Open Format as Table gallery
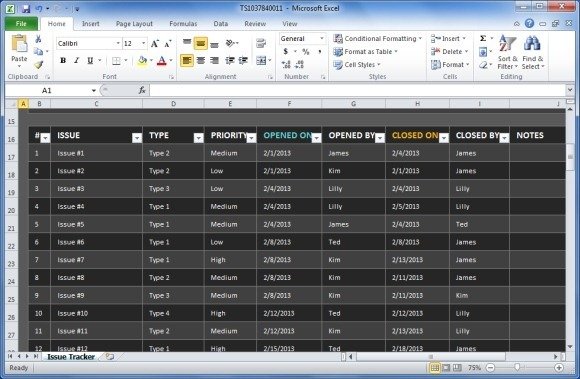580x379 pixels. coord(365,52)
